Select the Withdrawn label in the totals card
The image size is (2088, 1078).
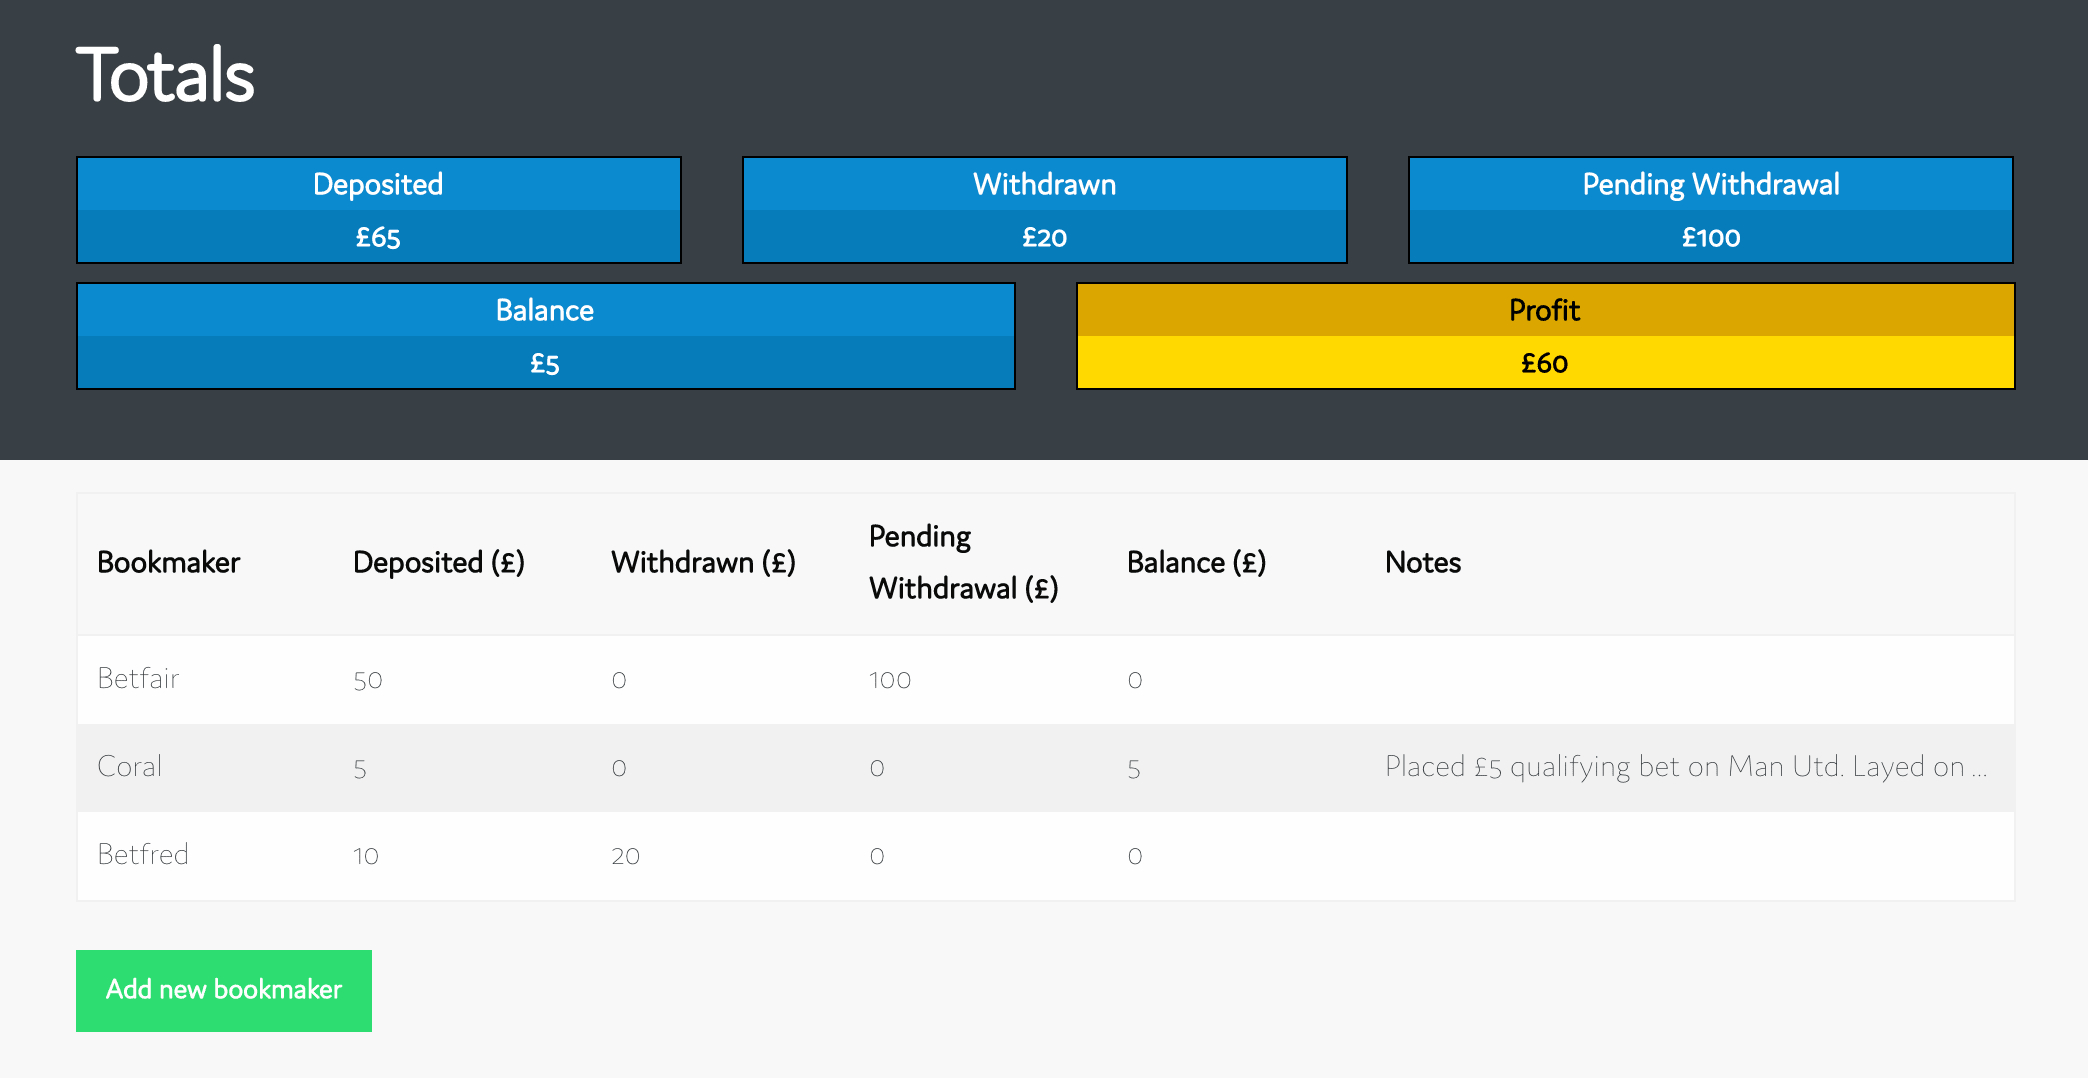tap(1044, 184)
